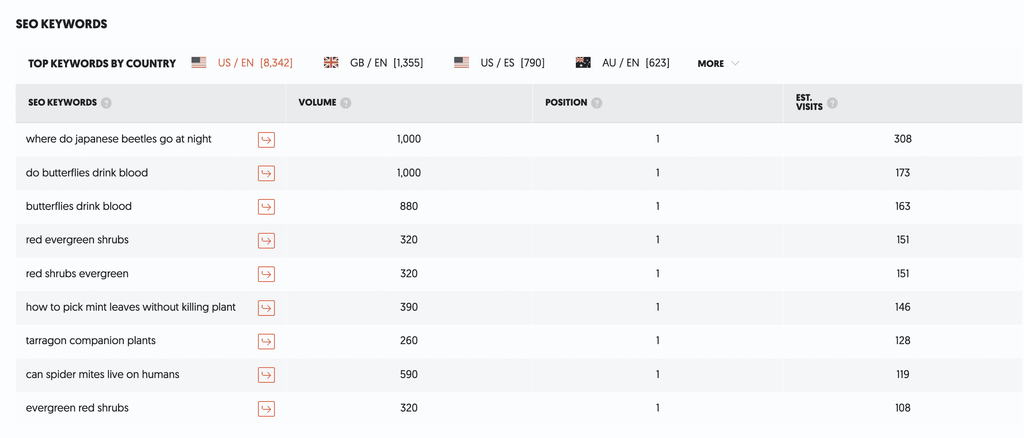Viewport: 1024px width, 438px height.
Task: Switch to US / ES keywords tab
Action: pyautogui.click(x=499, y=63)
